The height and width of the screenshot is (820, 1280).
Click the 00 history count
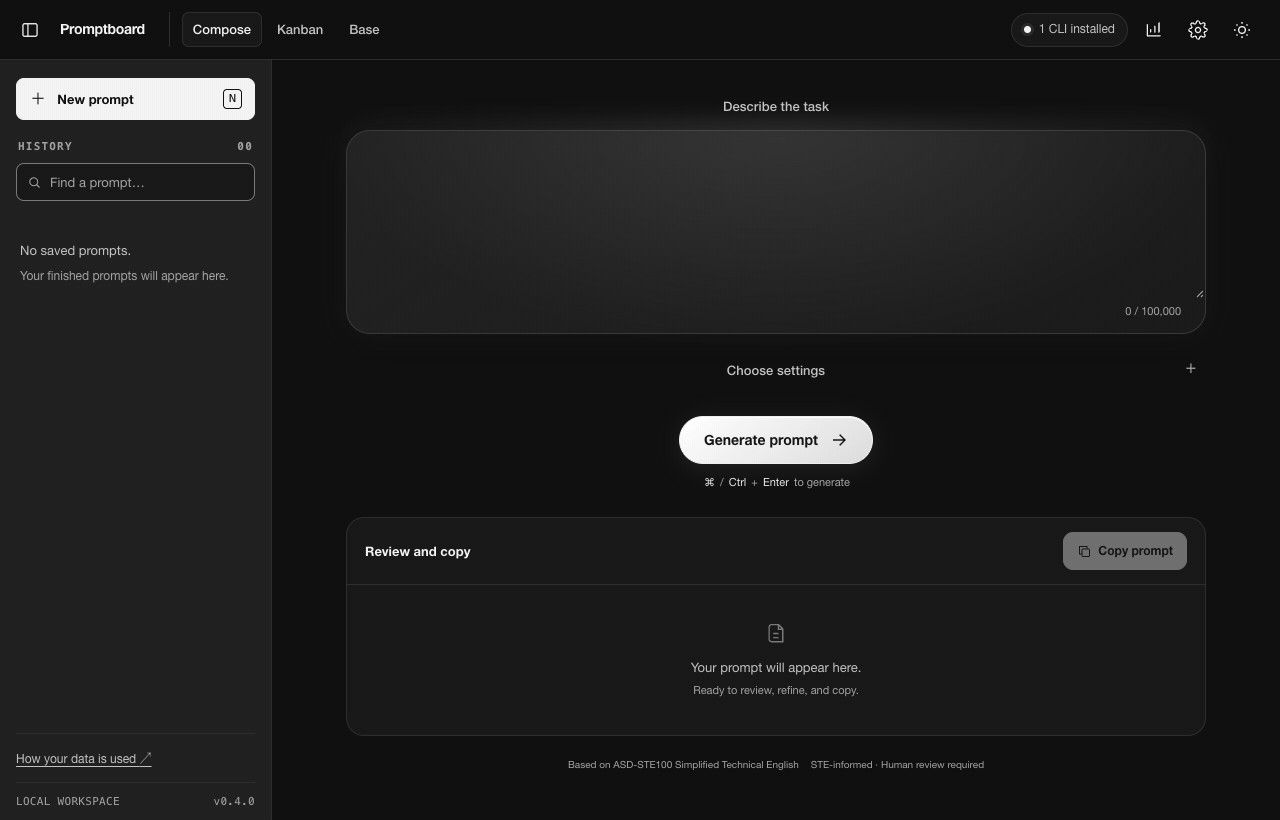click(x=245, y=146)
